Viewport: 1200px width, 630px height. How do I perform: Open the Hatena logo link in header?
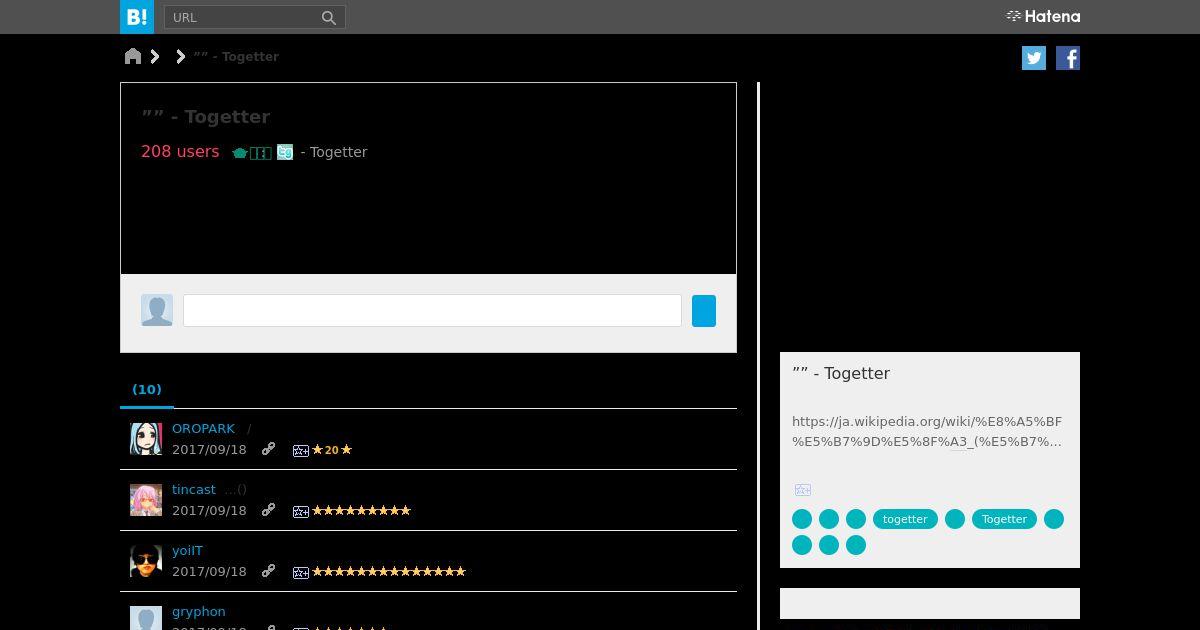(1043, 16)
